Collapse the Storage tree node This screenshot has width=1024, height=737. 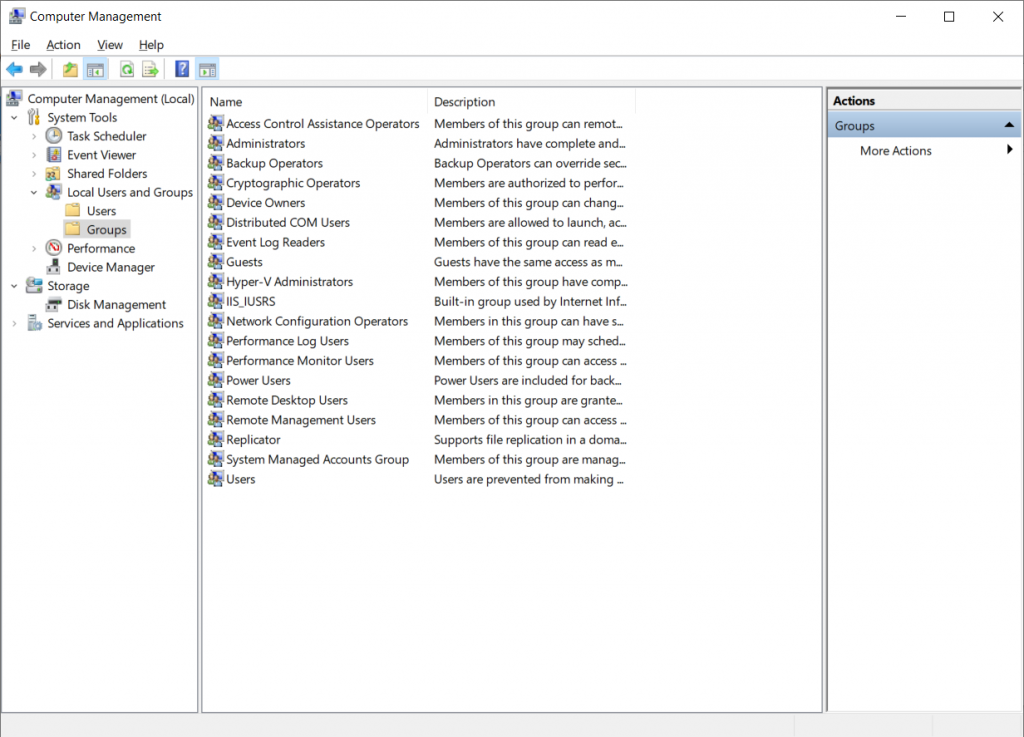tap(14, 286)
